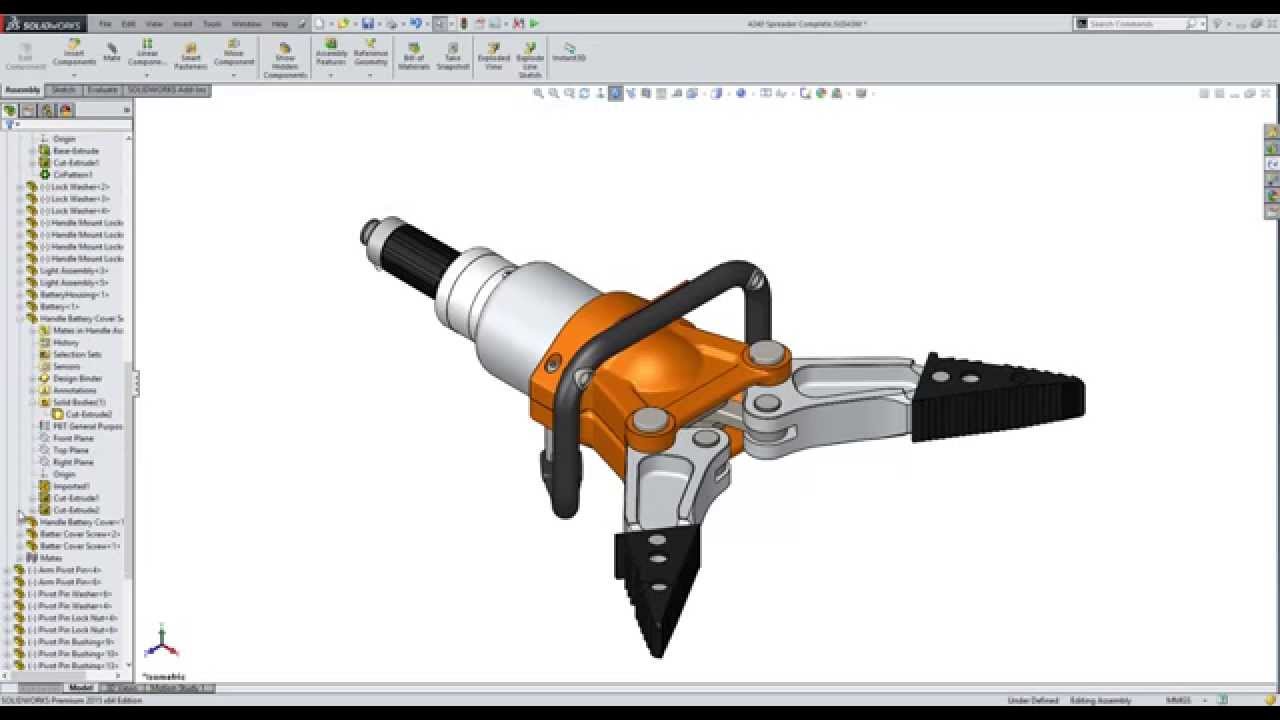Click Editing Assembly in status bar
Viewport: 1280px width, 720px height.
pos(1100,700)
